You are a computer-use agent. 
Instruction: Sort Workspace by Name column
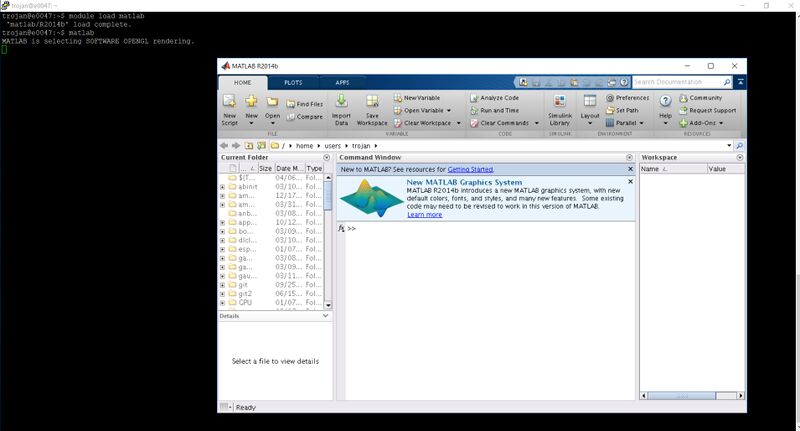pyautogui.click(x=673, y=169)
